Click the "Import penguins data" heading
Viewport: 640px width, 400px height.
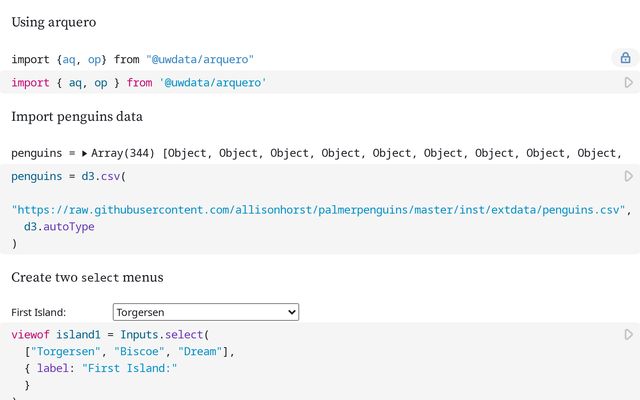77,116
